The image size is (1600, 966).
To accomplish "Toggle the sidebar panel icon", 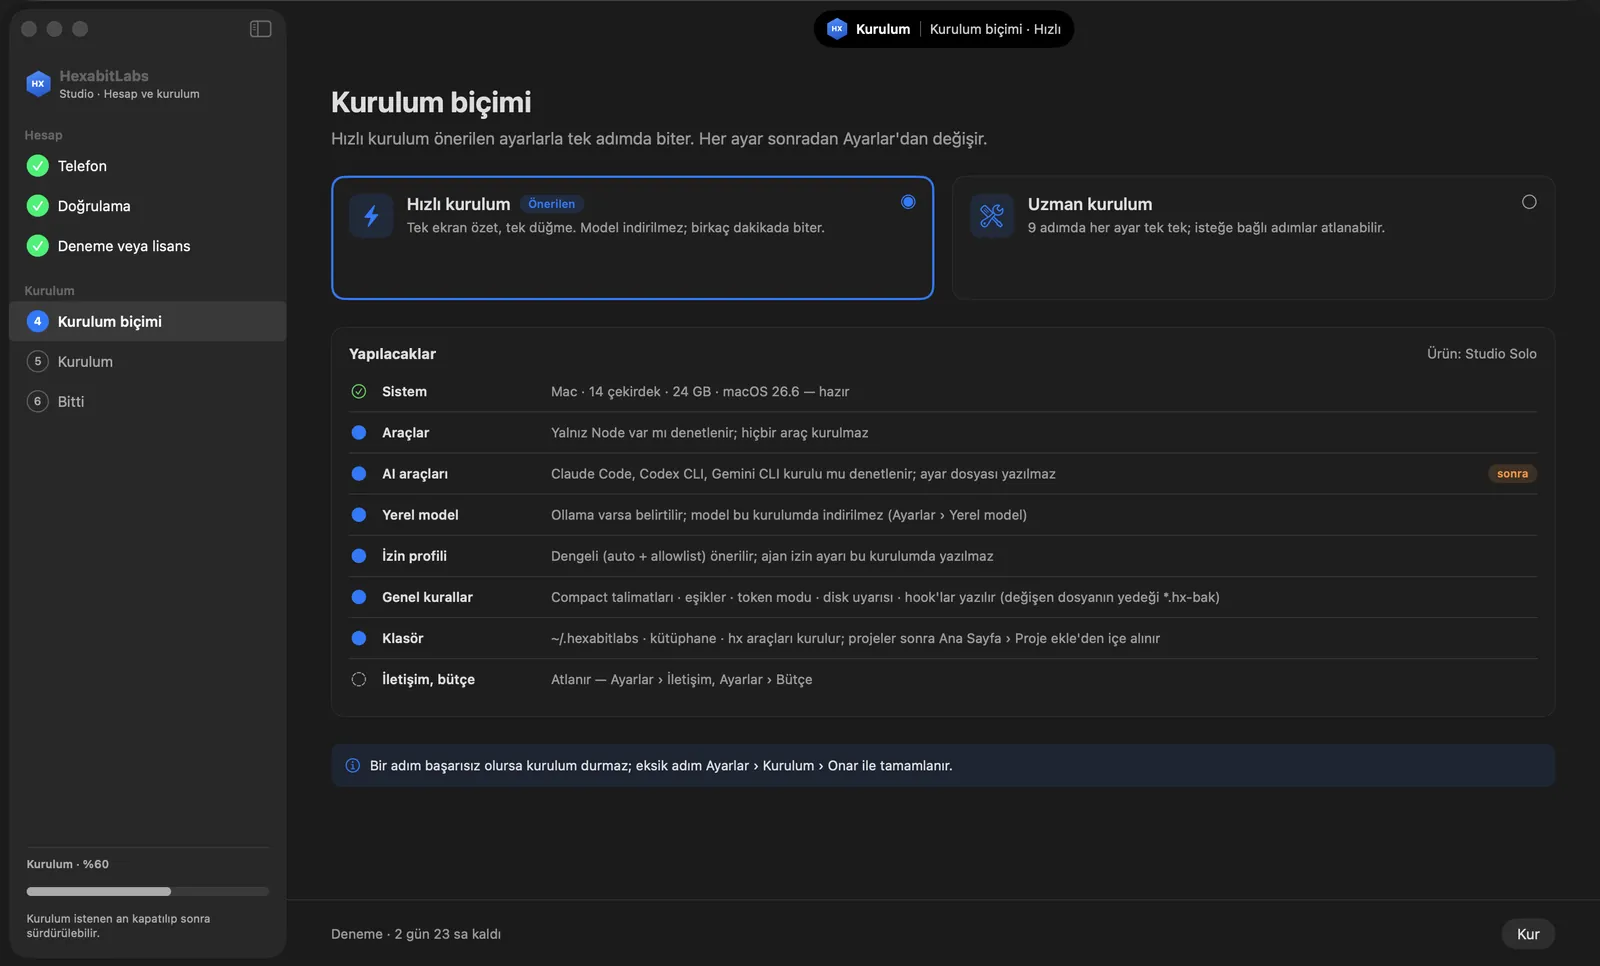I will click(x=260, y=29).
